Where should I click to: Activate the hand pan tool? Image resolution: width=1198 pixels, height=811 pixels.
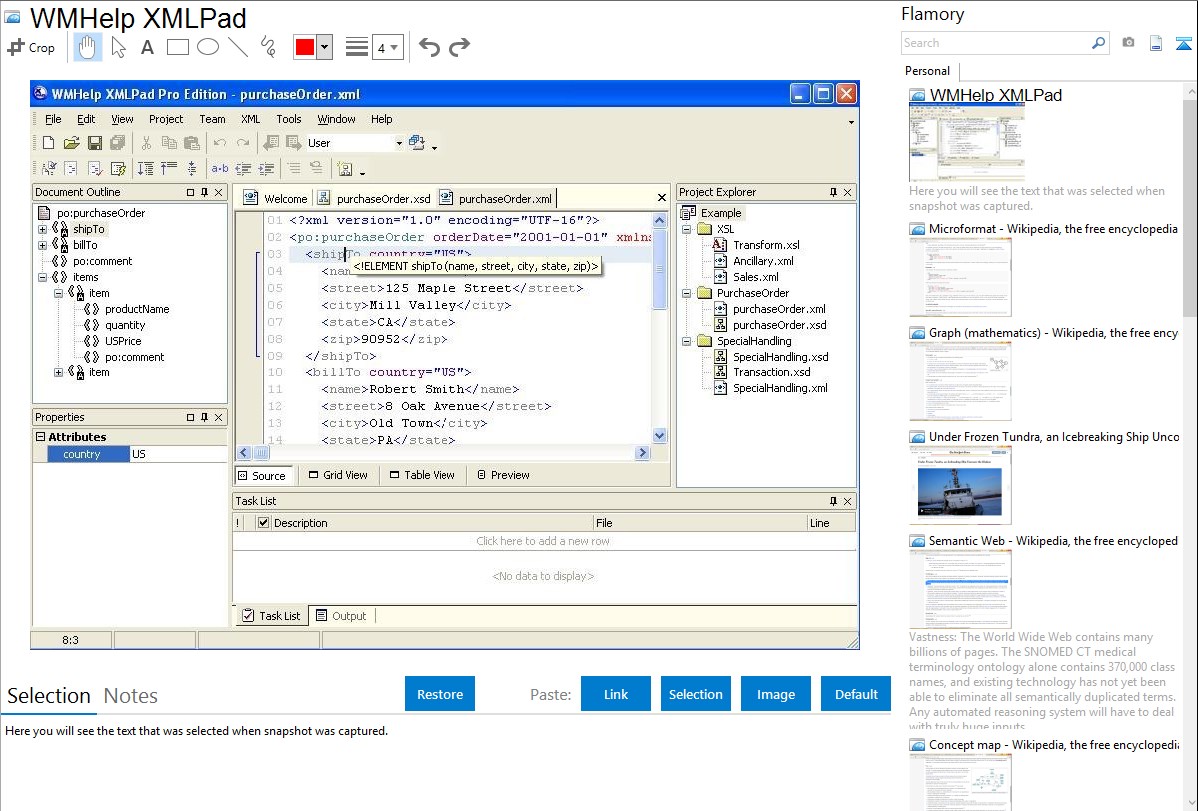[x=87, y=47]
